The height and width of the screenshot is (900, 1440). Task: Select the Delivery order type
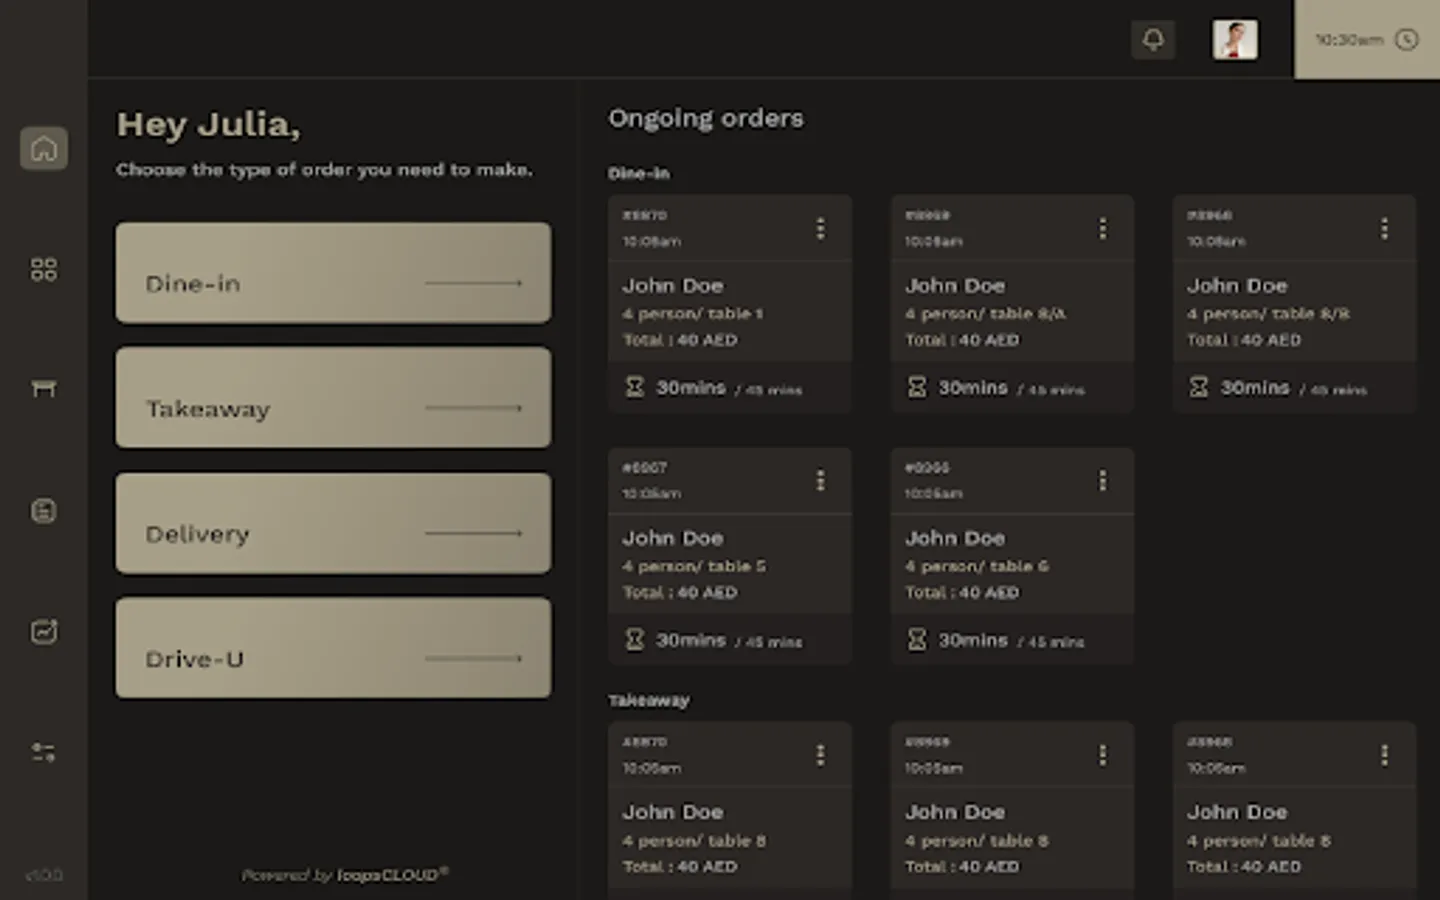pos(333,523)
